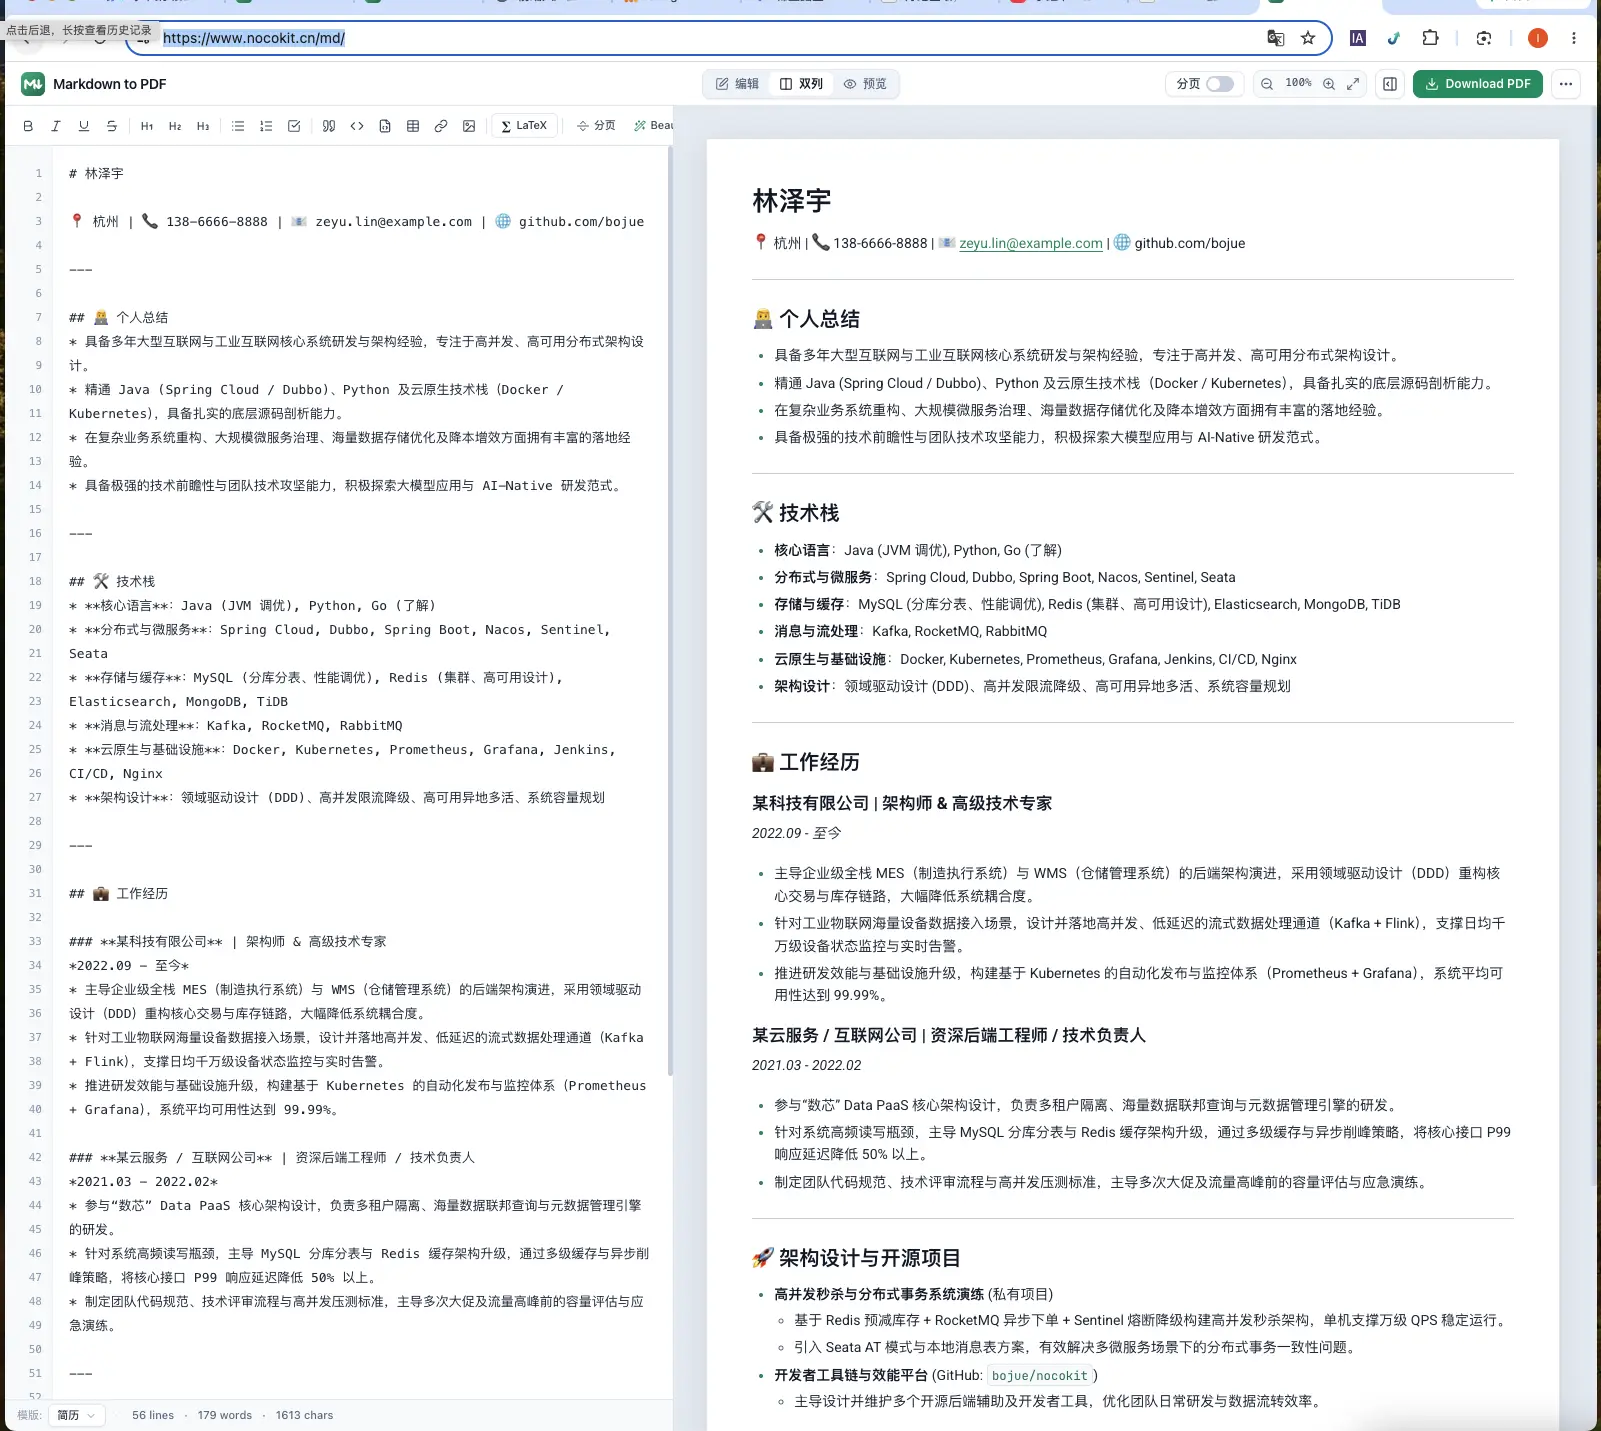The height and width of the screenshot is (1431, 1601).
Task: Apply underline formatting
Action: click(x=84, y=126)
